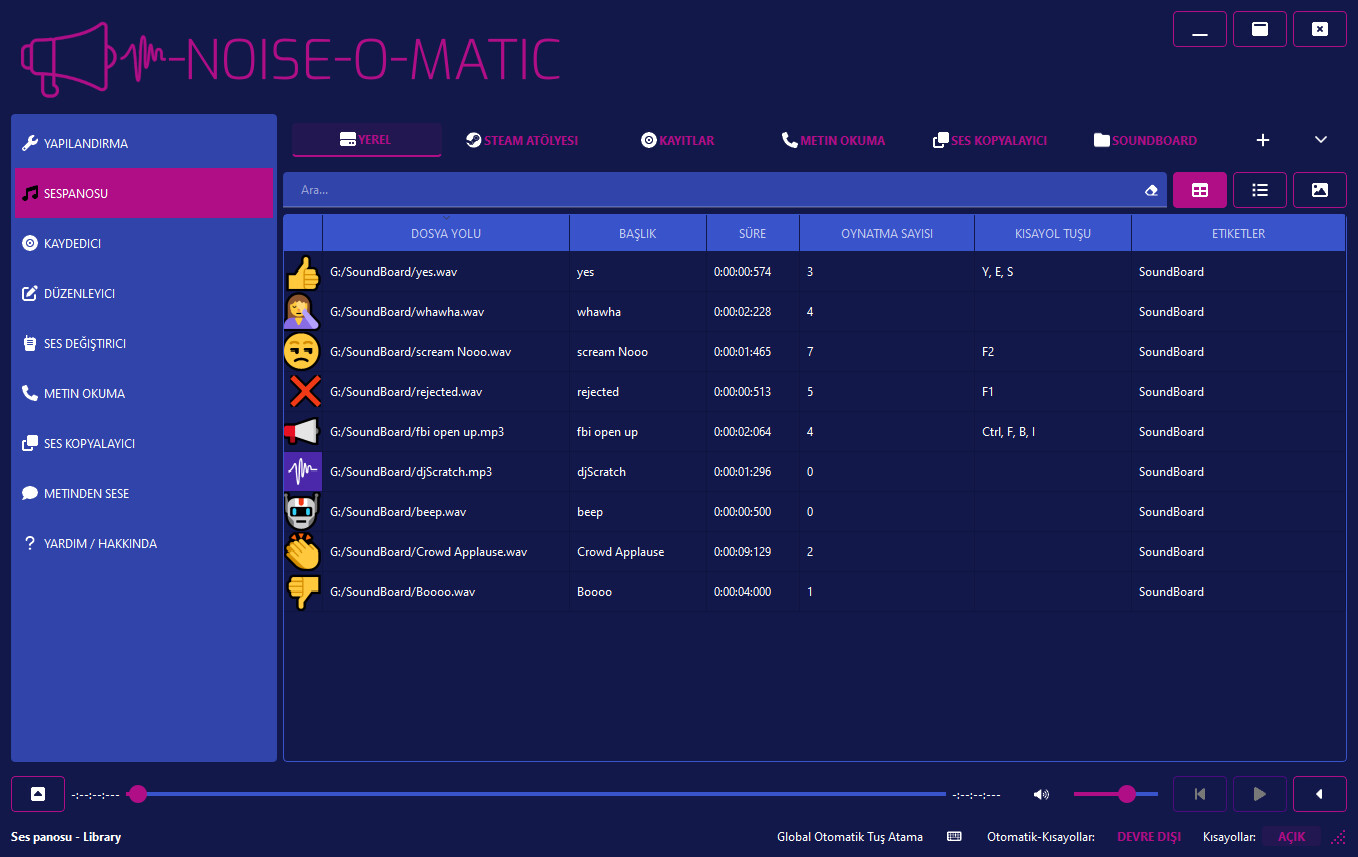Screen dimensions: 1358x857
Task: Click the eraser icon in search bar
Action: pos(1151,190)
